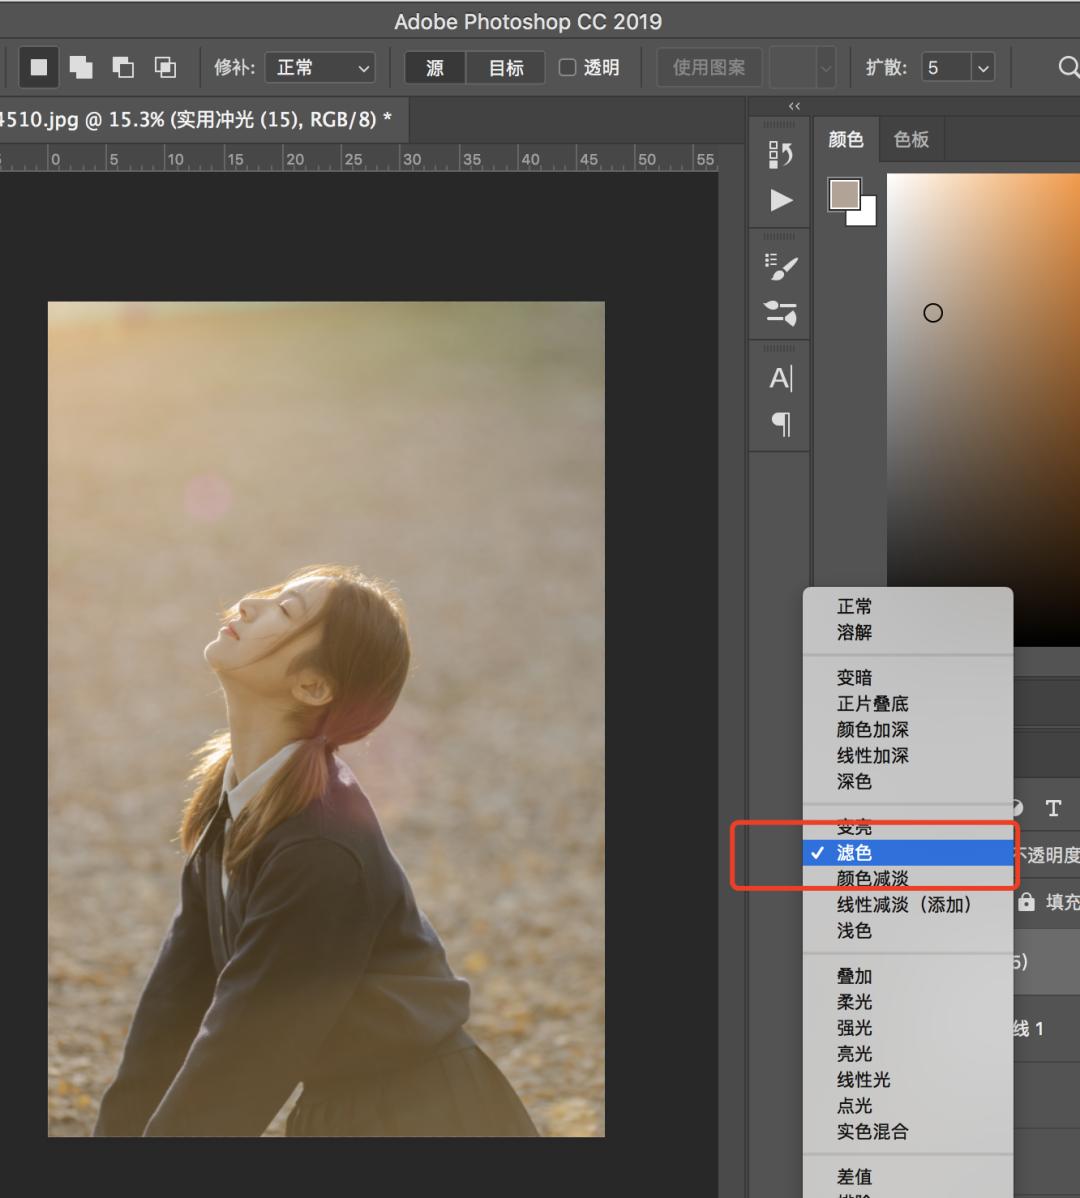Choose the Add to Selection icon

[80, 67]
